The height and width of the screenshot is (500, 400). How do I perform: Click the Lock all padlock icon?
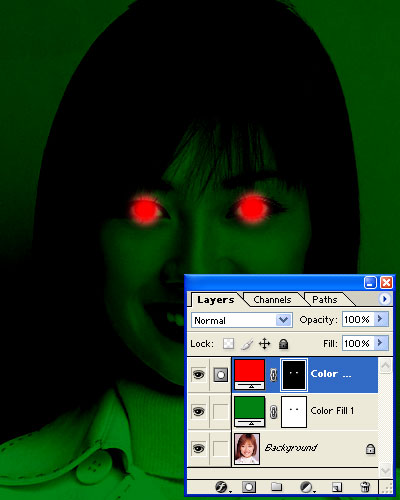(x=283, y=344)
